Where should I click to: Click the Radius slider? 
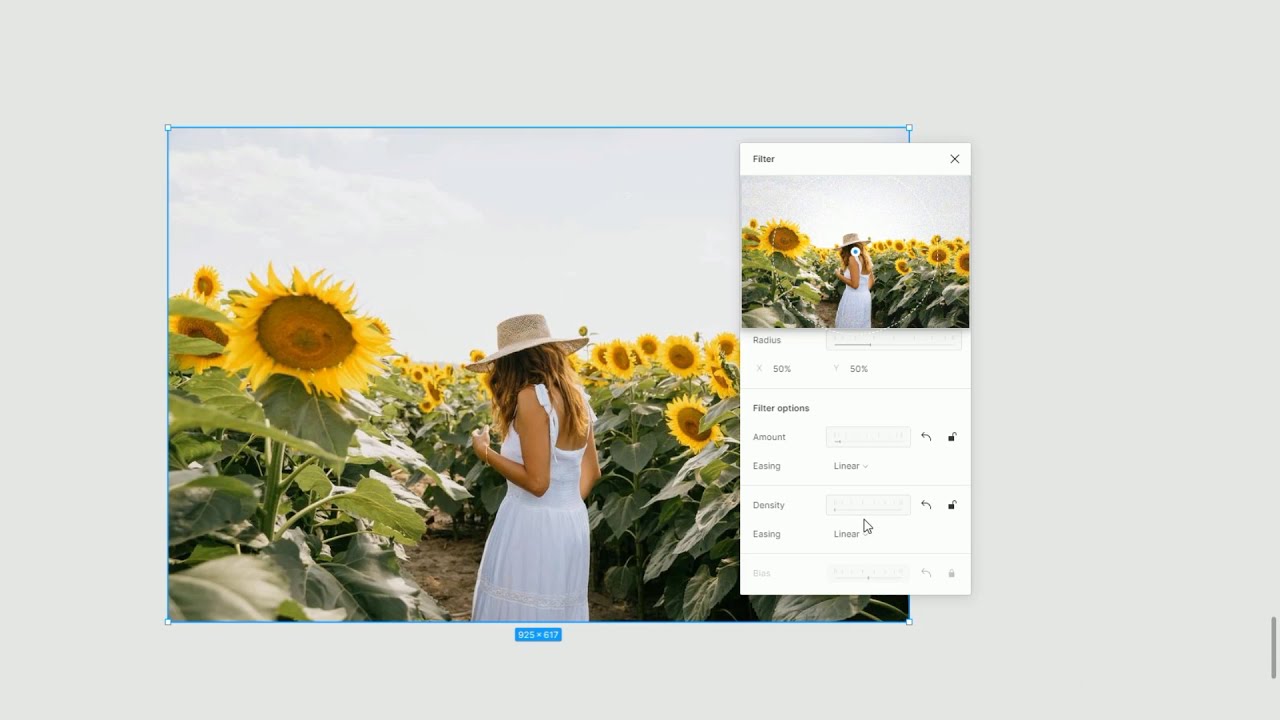tap(894, 341)
